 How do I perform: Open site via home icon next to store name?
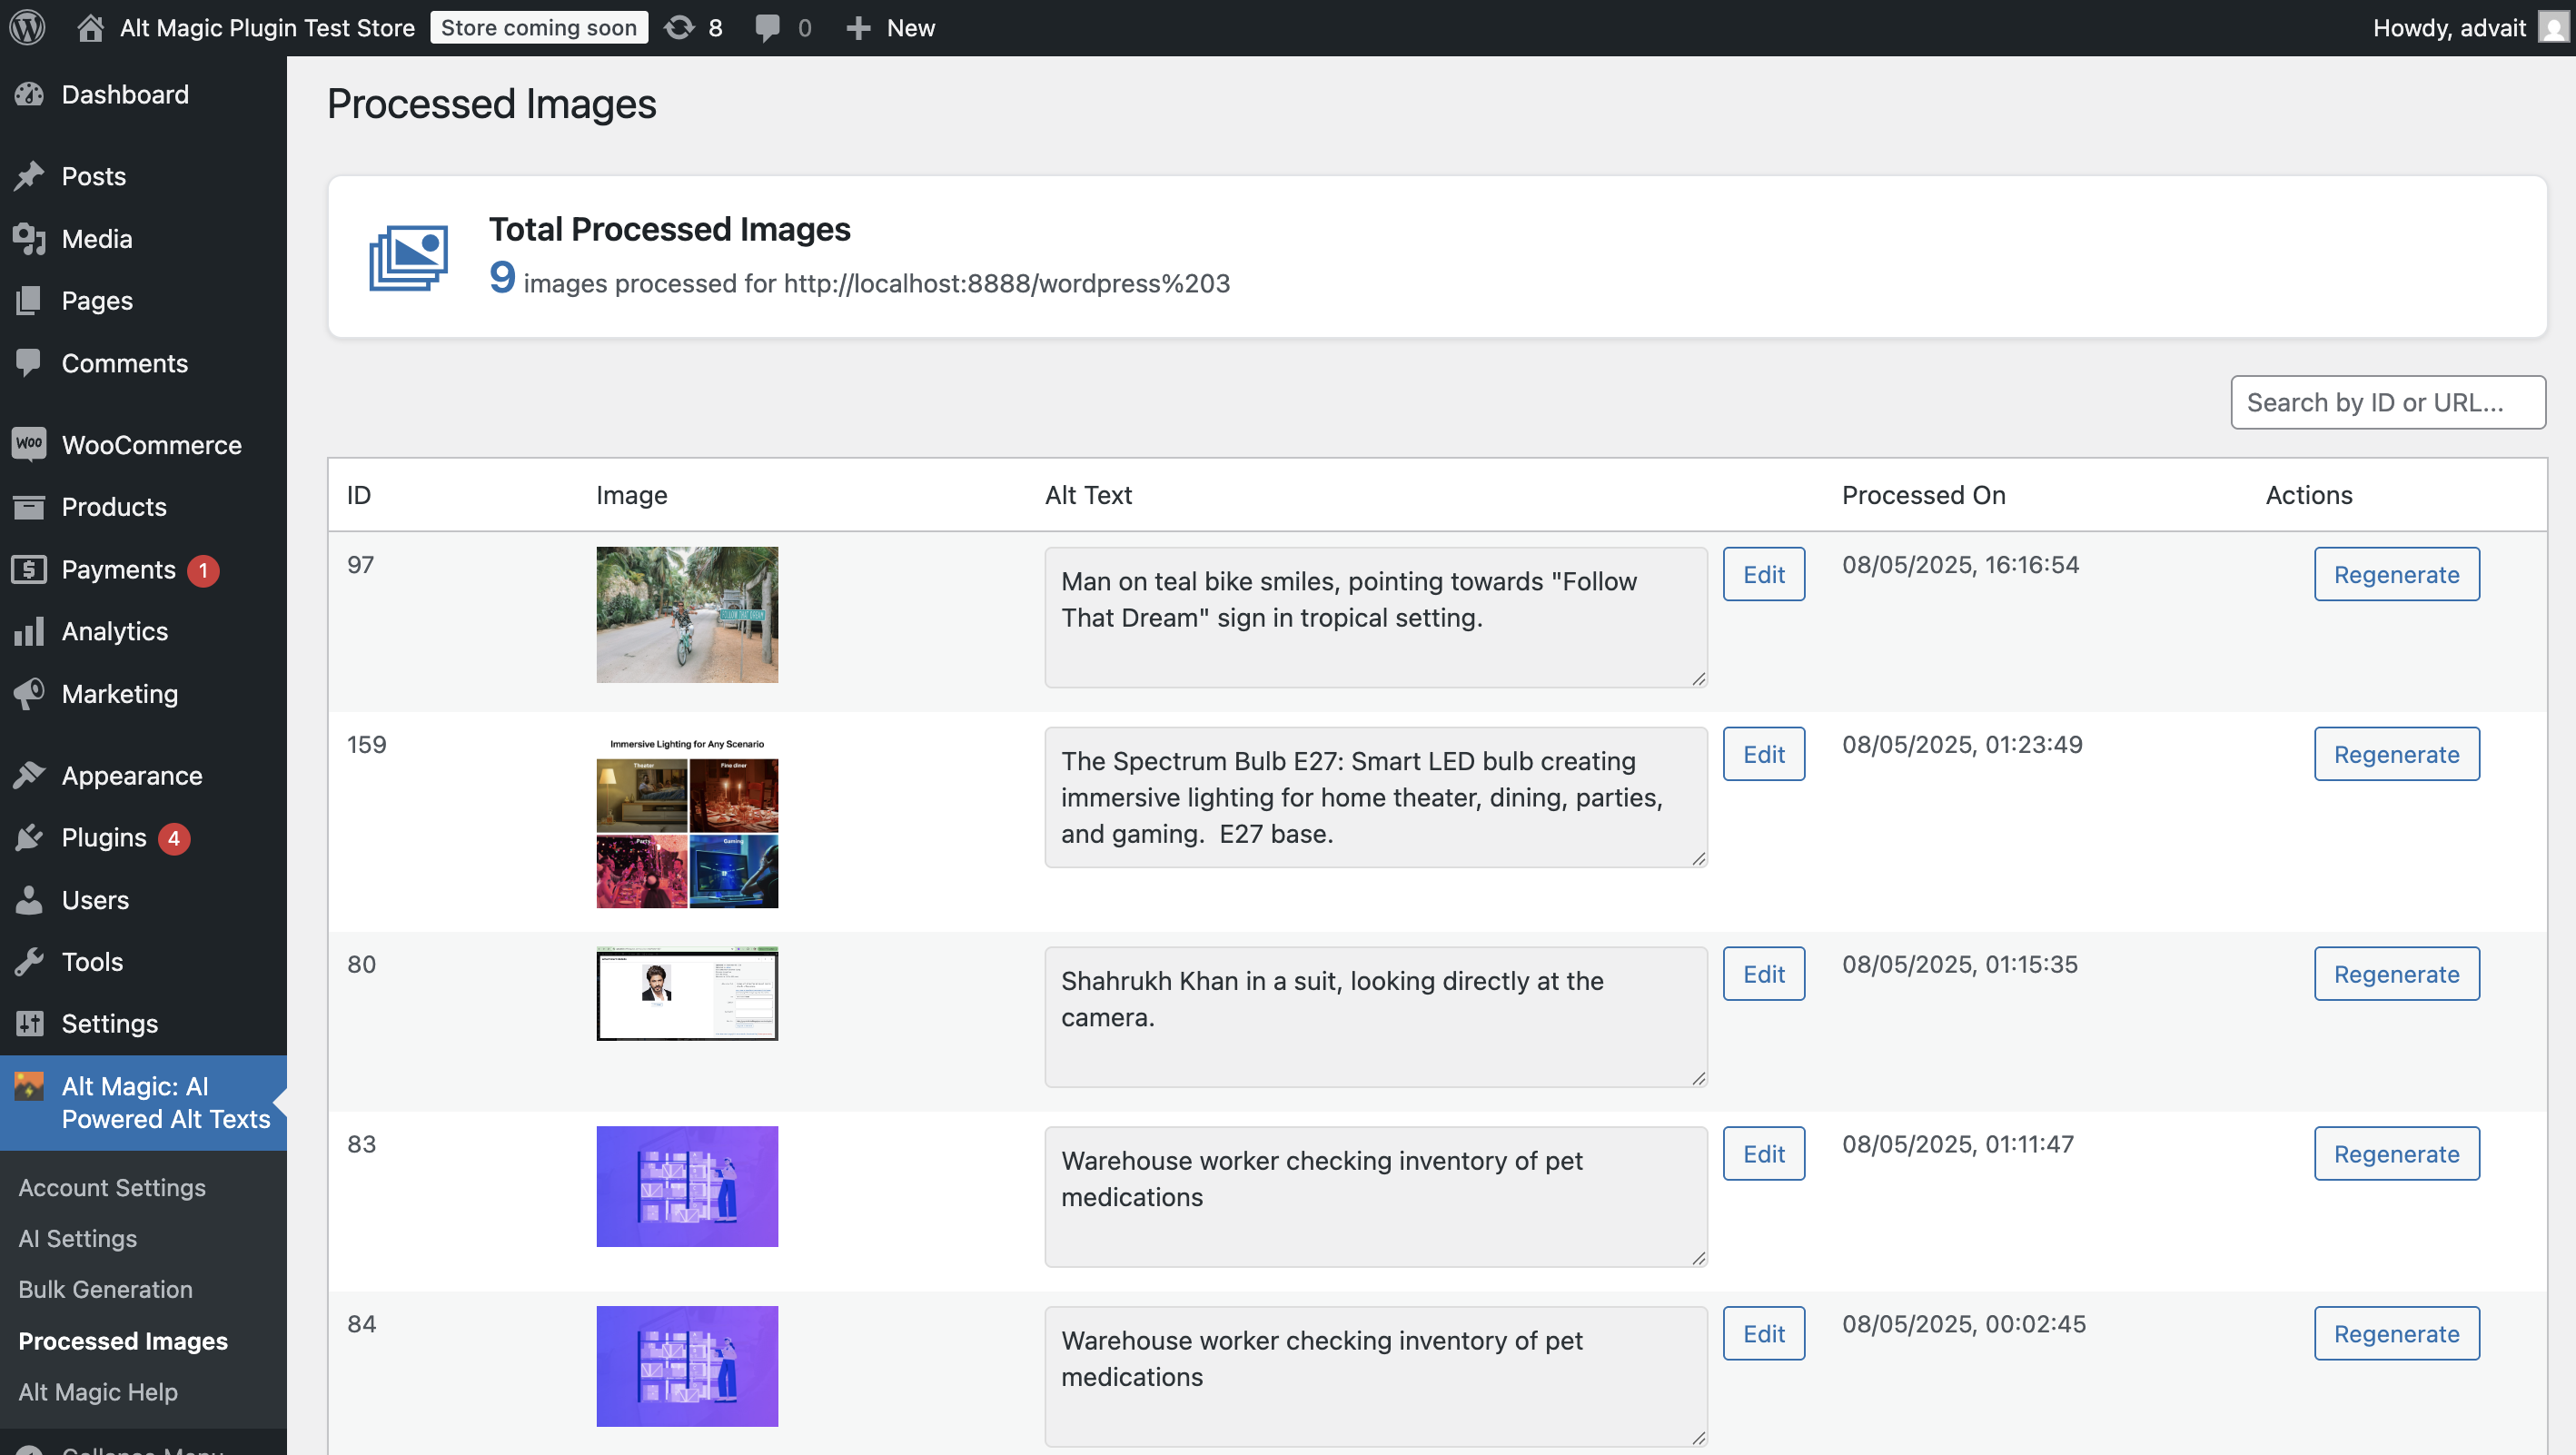(x=89, y=27)
